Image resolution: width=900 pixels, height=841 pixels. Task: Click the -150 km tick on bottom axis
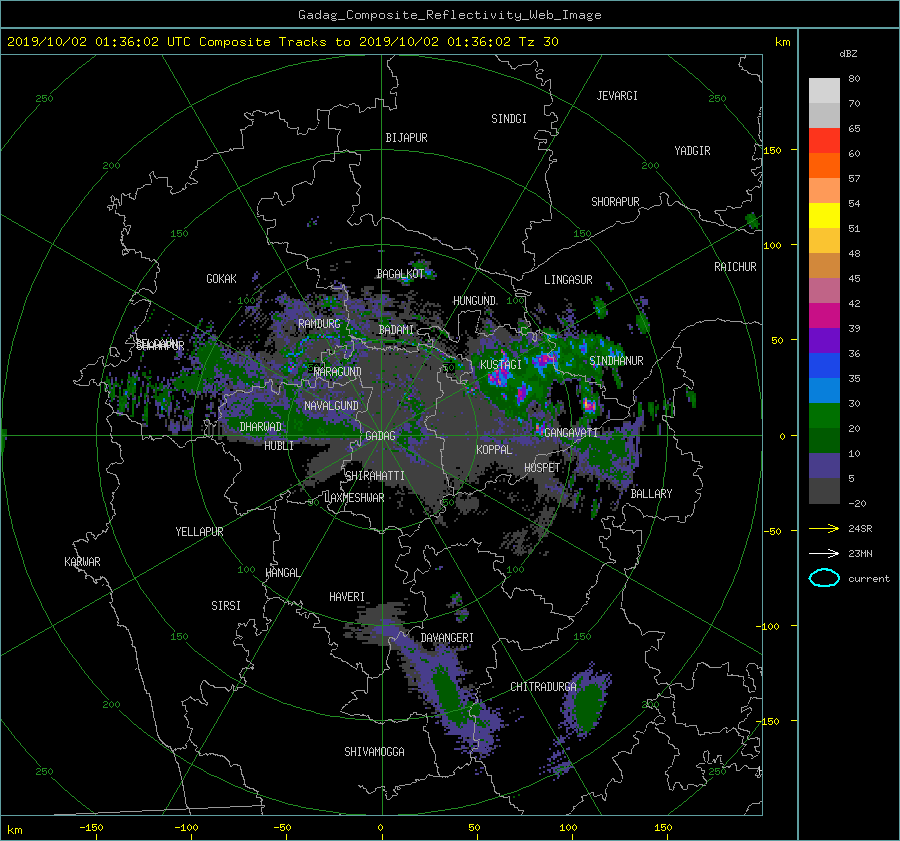91,827
